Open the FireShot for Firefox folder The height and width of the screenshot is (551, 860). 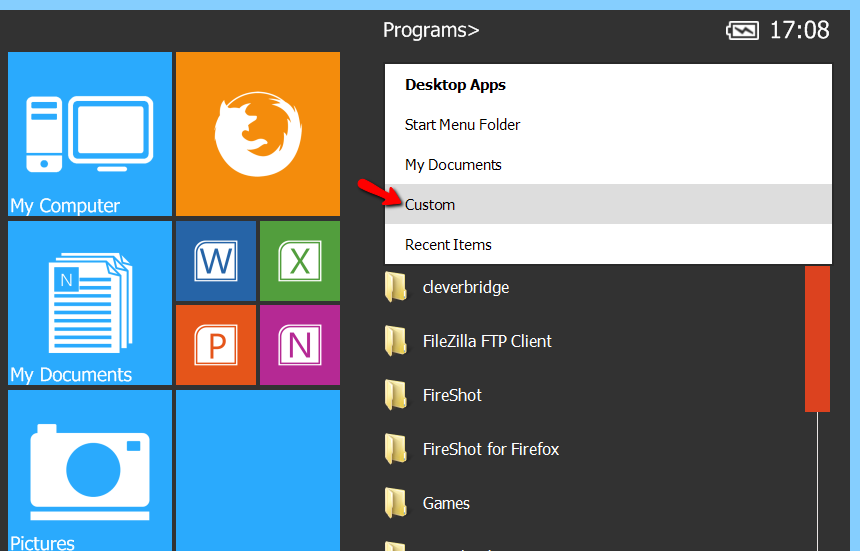pyautogui.click(x=490, y=450)
